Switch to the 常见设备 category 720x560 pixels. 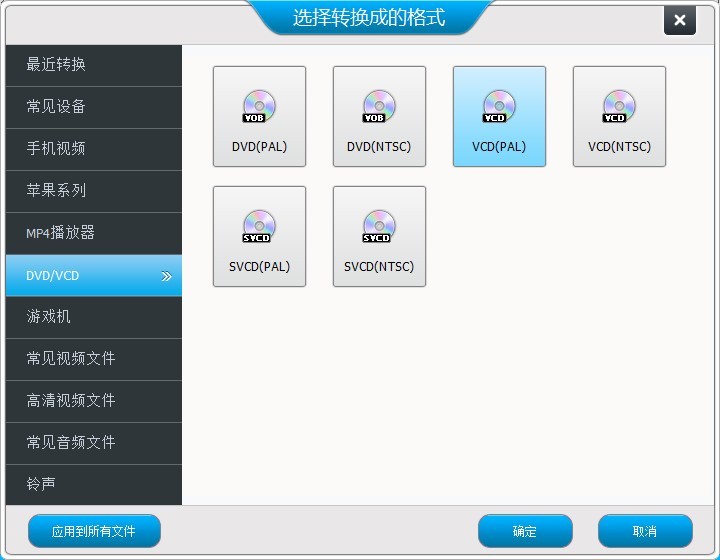(x=94, y=107)
